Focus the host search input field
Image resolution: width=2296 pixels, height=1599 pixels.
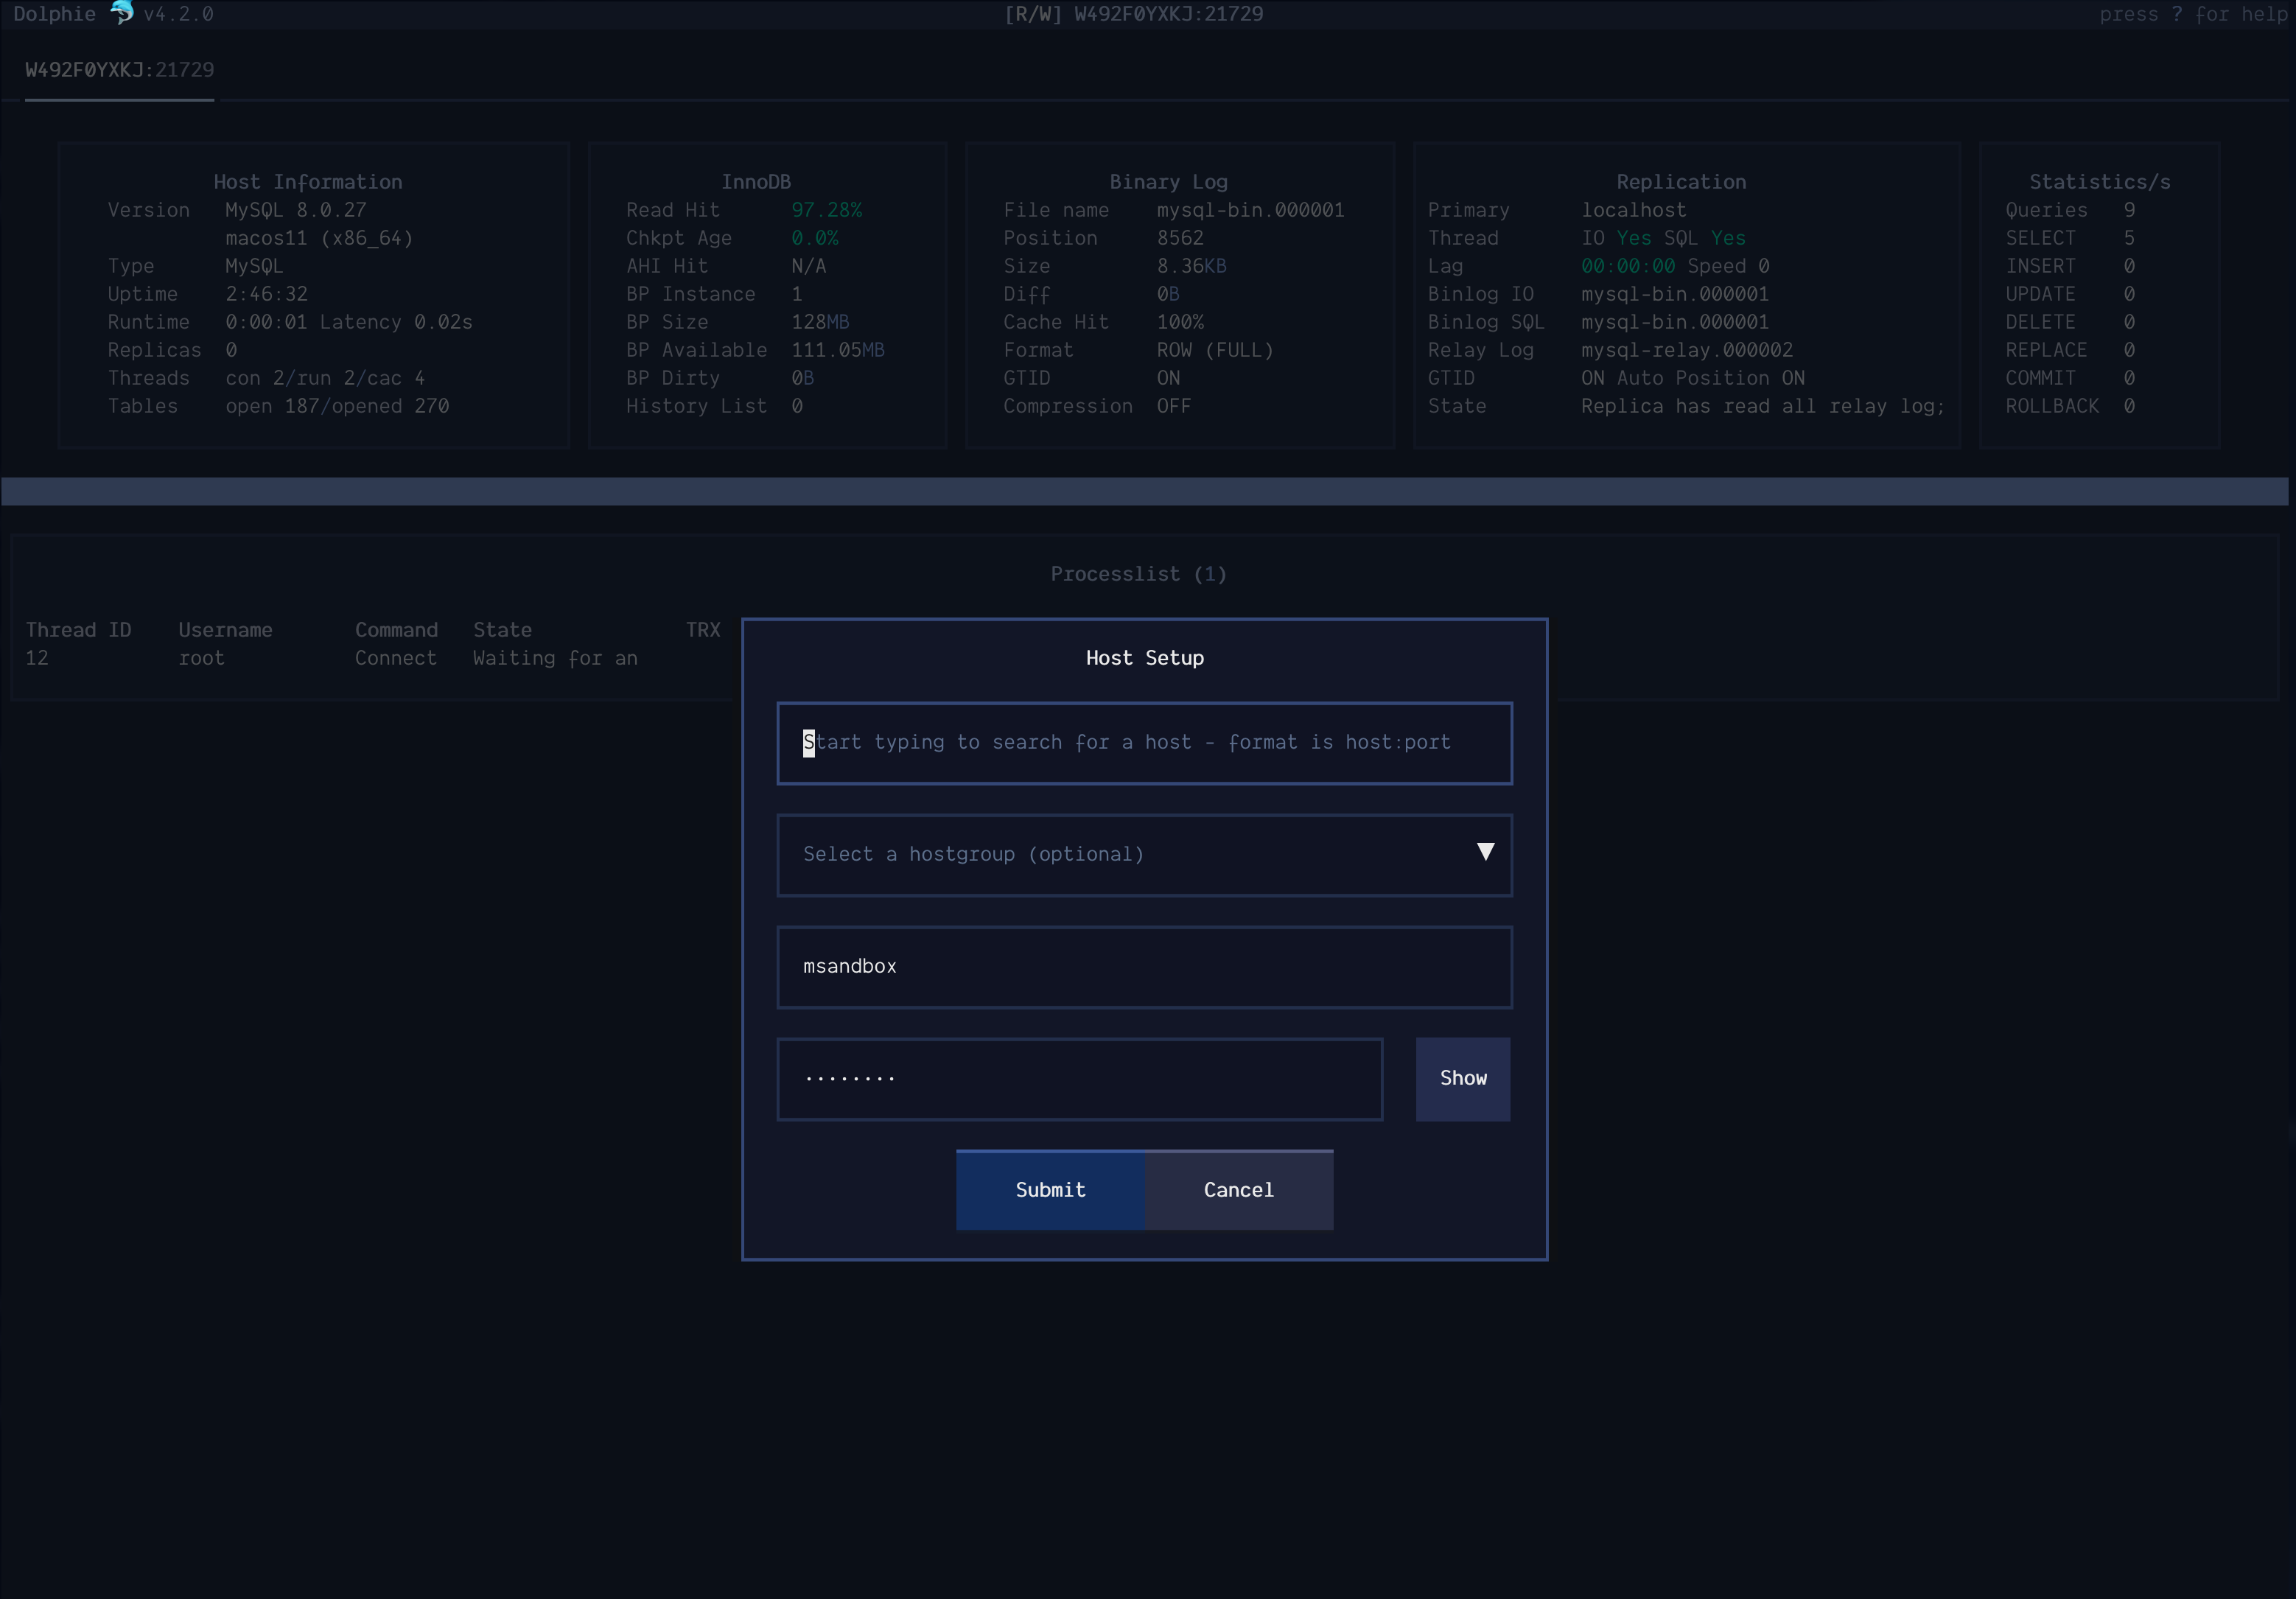[1144, 743]
